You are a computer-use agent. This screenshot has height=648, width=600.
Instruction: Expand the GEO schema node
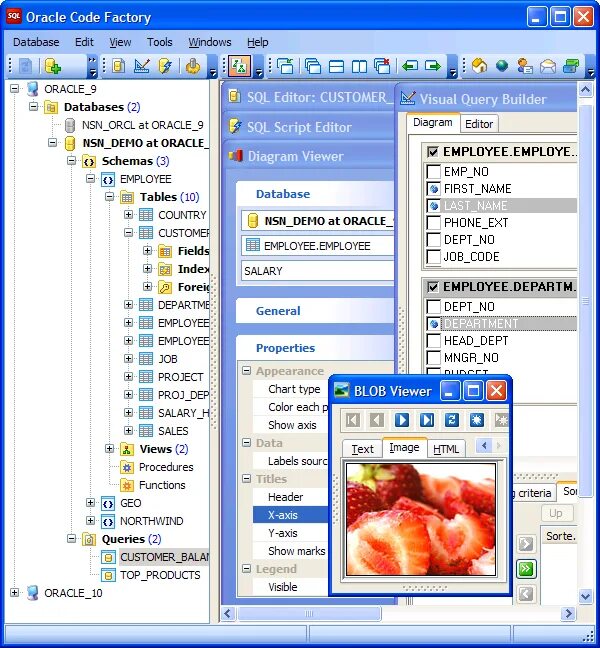click(x=90, y=503)
